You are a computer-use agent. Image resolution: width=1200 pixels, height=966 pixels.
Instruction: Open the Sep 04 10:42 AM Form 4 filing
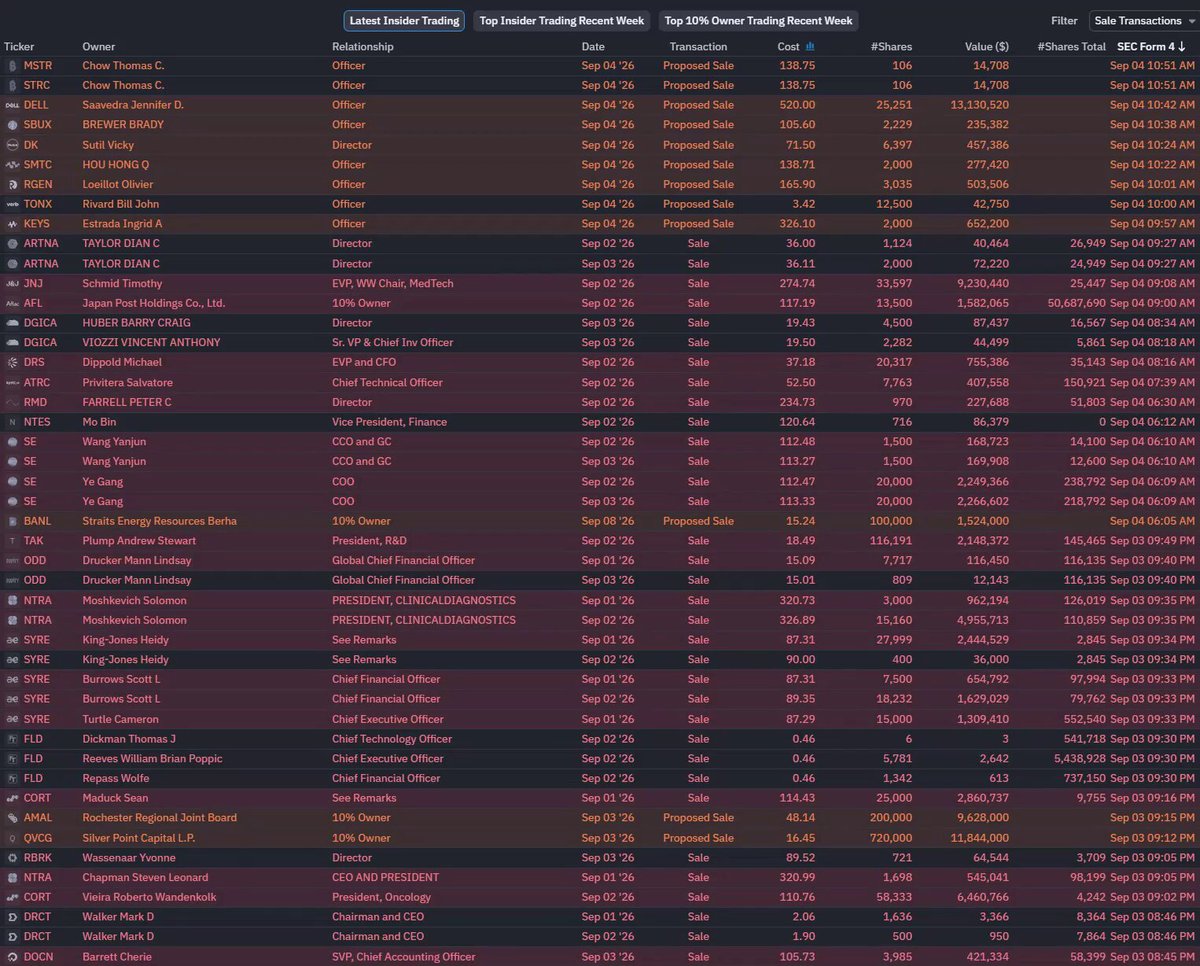[x=1152, y=105]
